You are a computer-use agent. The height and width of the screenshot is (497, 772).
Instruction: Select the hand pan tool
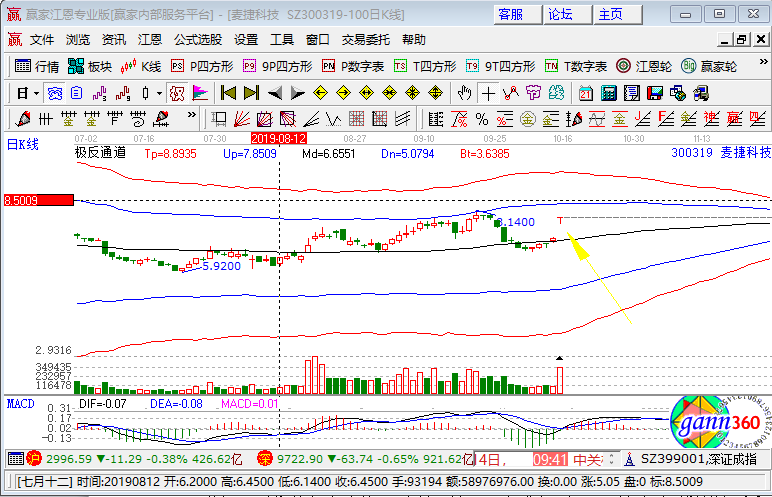464,93
